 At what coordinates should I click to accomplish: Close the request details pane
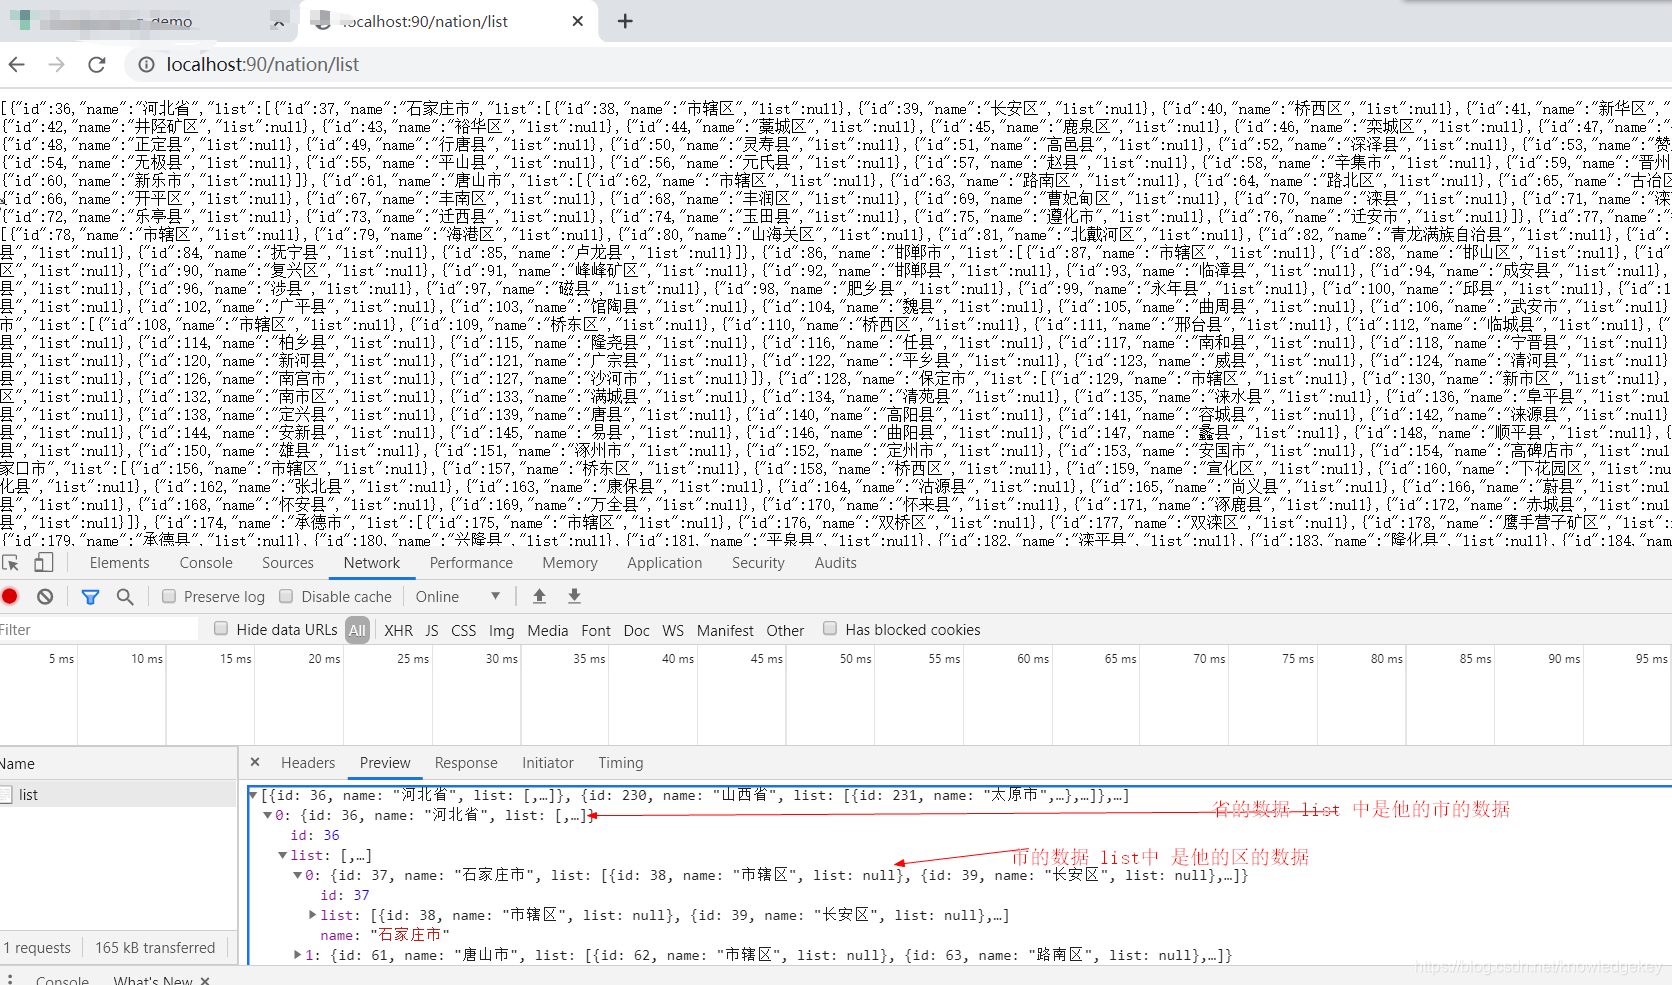click(x=255, y=762)
